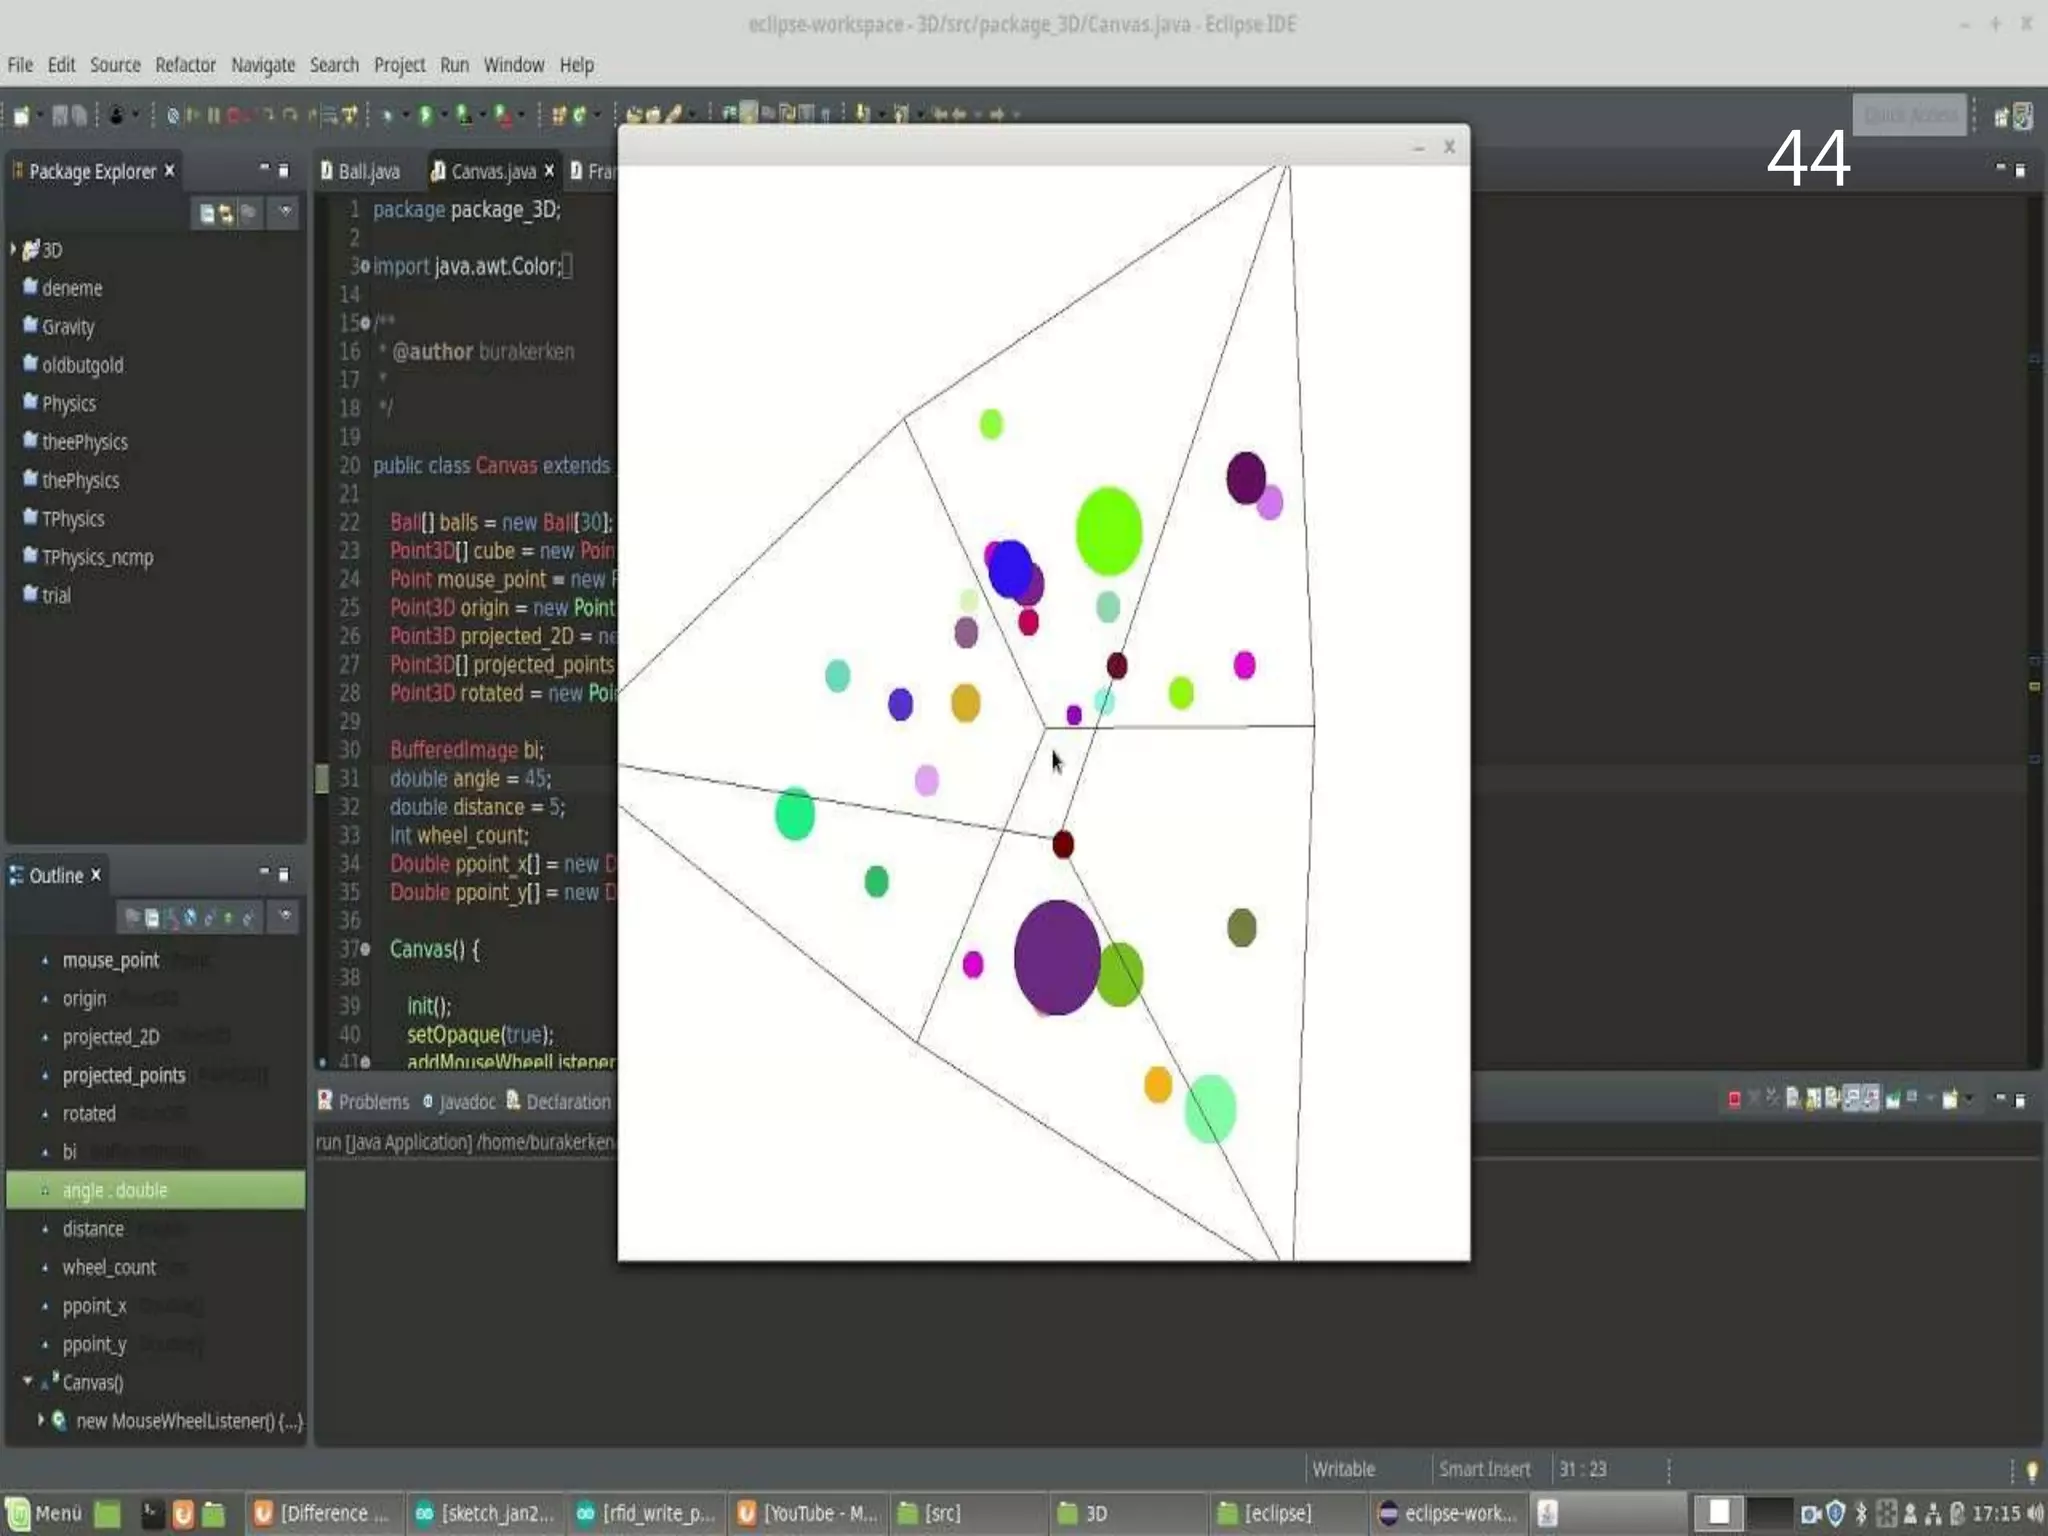Click the green Run button in toolbar
The image size is (2048, 1536).
(x=425, y=115)
